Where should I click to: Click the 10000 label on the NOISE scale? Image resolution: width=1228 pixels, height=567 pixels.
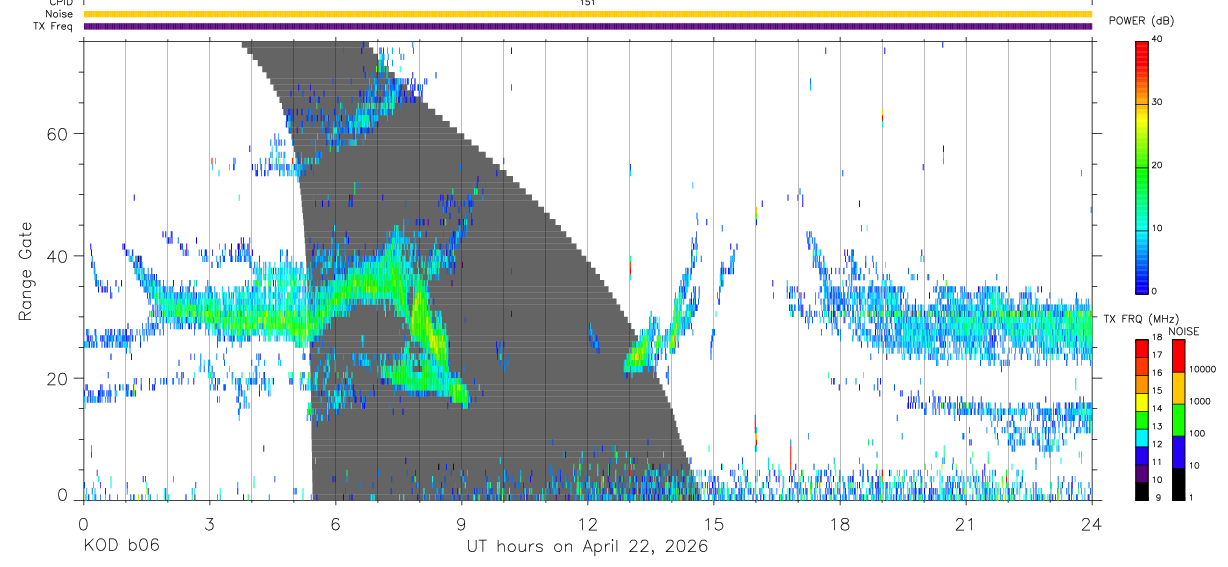click(x=1201, y=370)
